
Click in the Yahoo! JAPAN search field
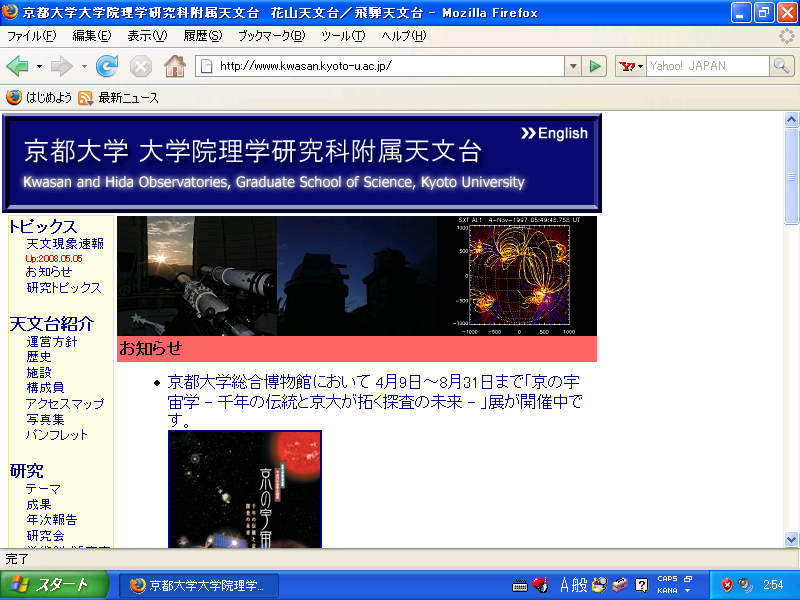(707, 66)
